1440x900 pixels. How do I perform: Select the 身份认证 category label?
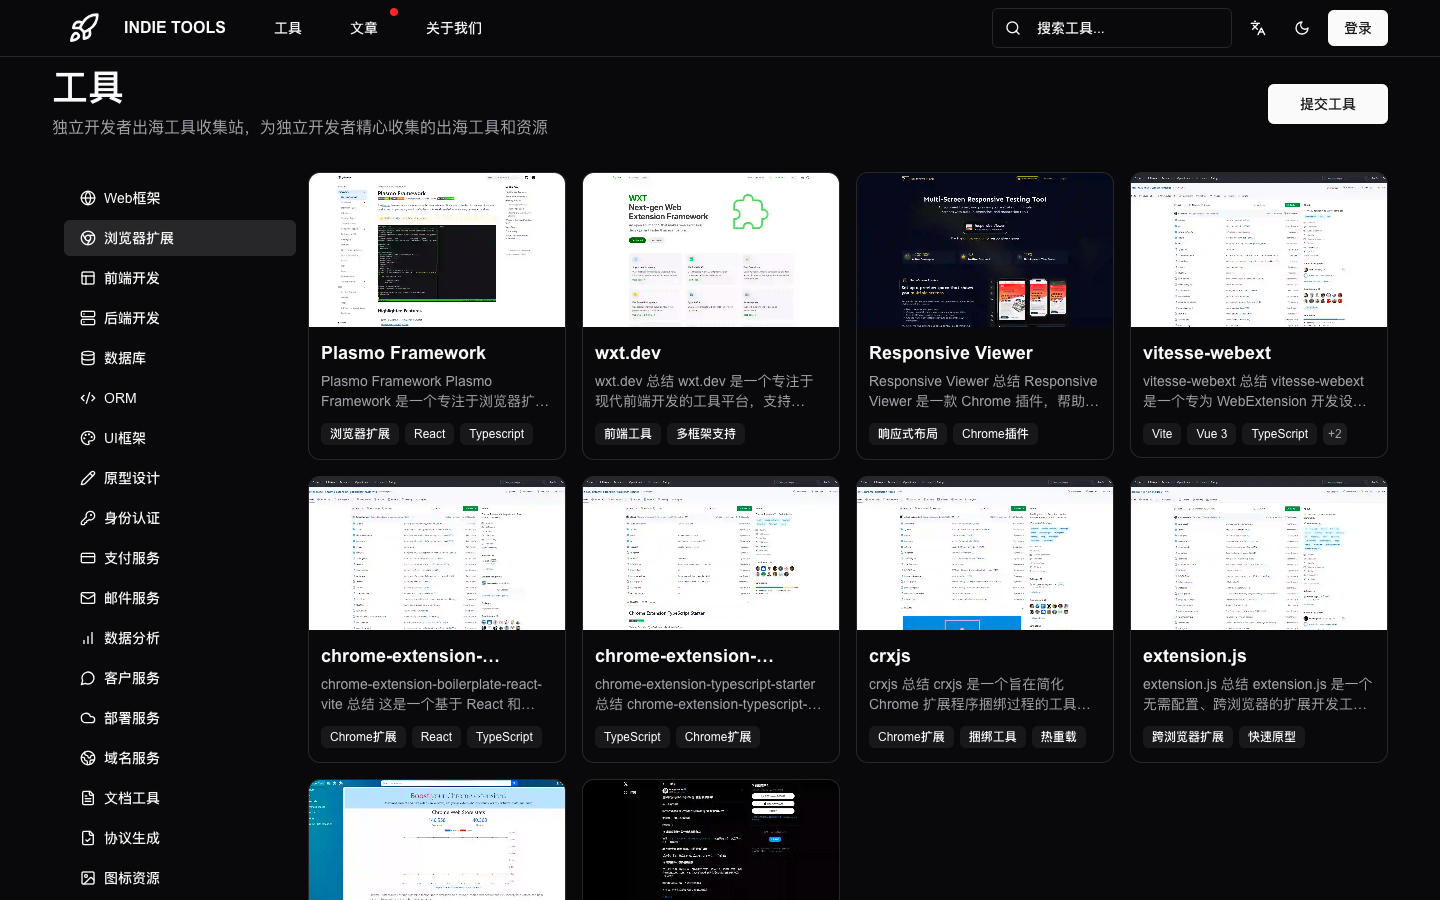point(132,518)
